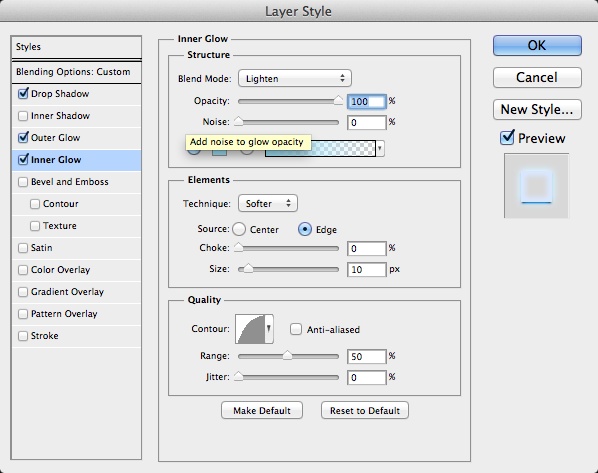Screen dimensions: 598x473
Task: Click the Noise slider handle
Action: [238, 121]
